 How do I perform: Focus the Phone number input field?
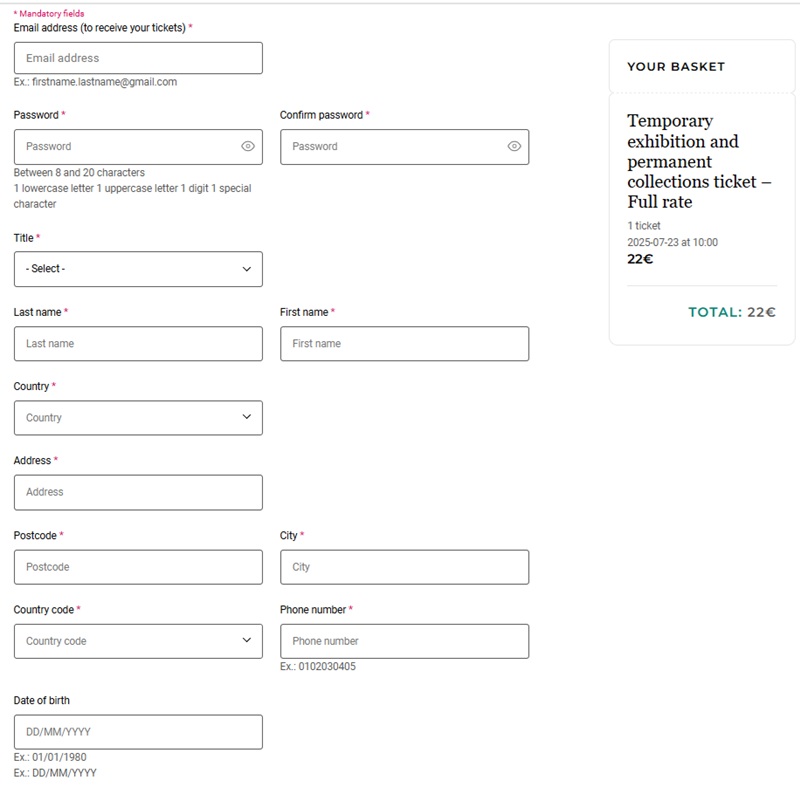pos(405,641)
